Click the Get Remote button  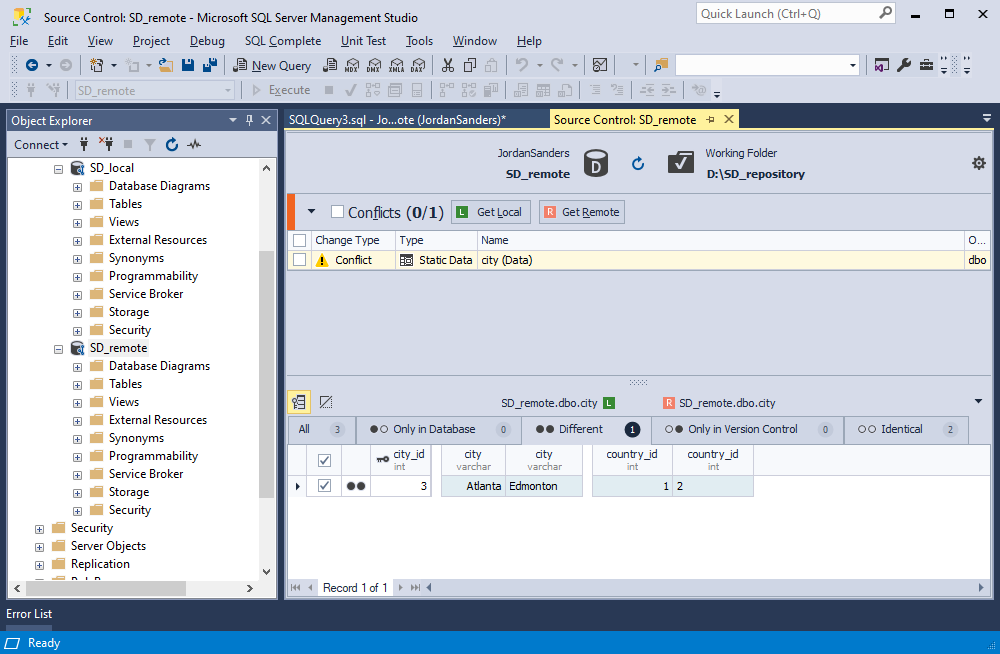pyautogui.click(x=582, y=212)
